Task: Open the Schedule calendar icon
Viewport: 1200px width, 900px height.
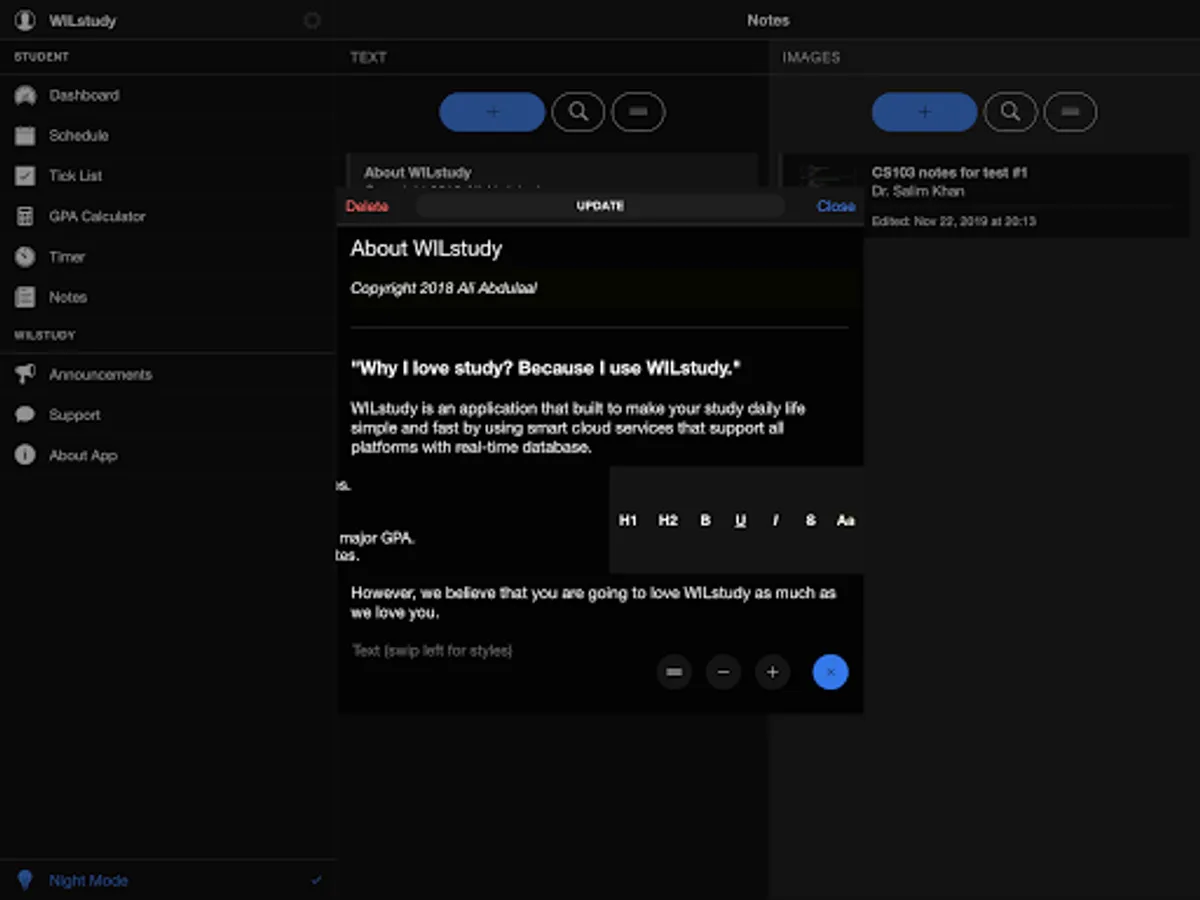Action: coord(25,136)
